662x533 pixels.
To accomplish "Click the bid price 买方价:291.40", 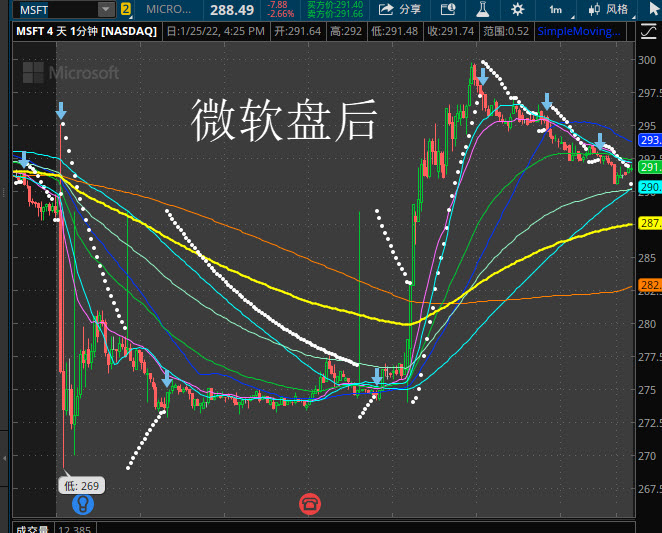I will [x=335, y=5].
